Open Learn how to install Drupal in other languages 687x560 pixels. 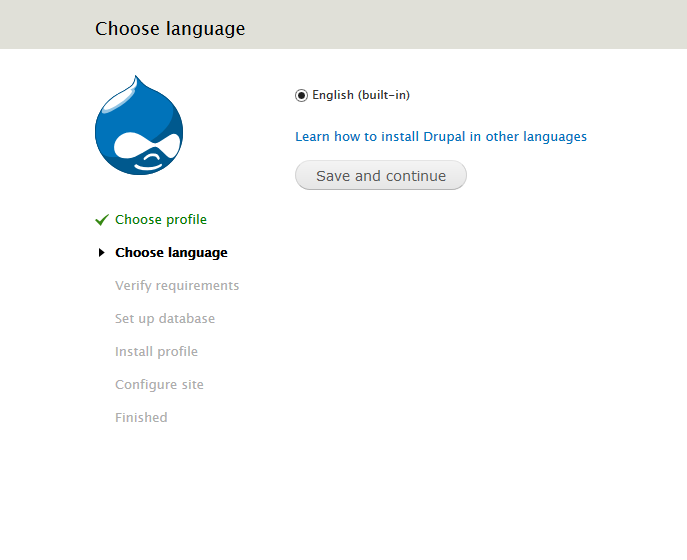pyautogui.click(x=441, y=137)
